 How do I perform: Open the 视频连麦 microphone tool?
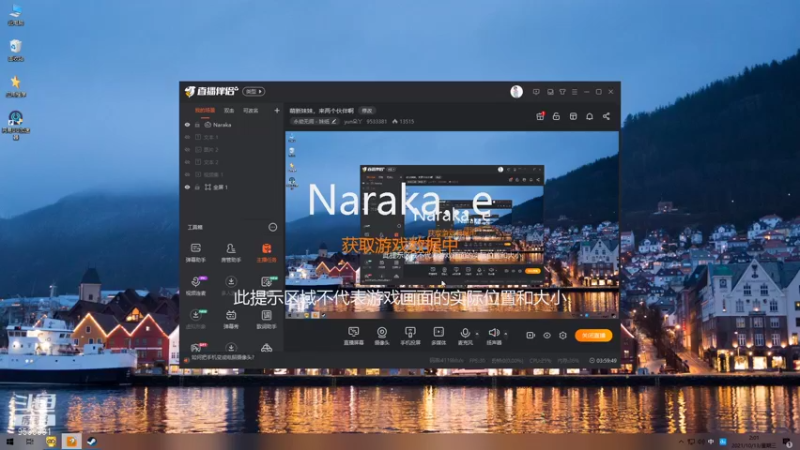[195, 286]
